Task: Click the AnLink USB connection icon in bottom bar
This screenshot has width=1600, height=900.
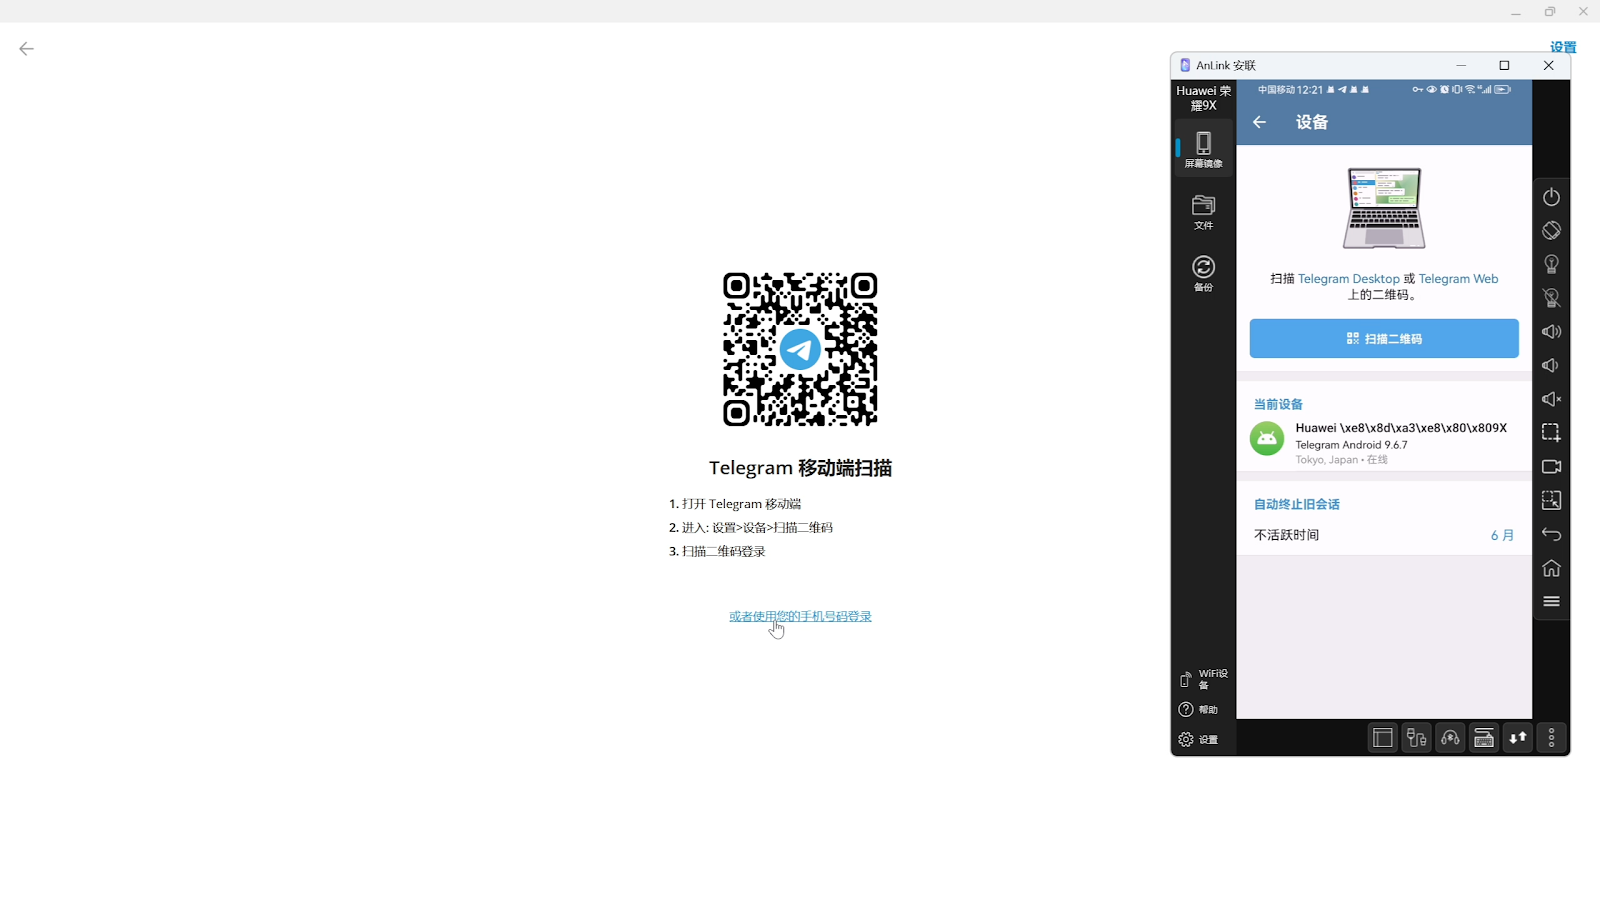Action: [x=1417, y=738]
